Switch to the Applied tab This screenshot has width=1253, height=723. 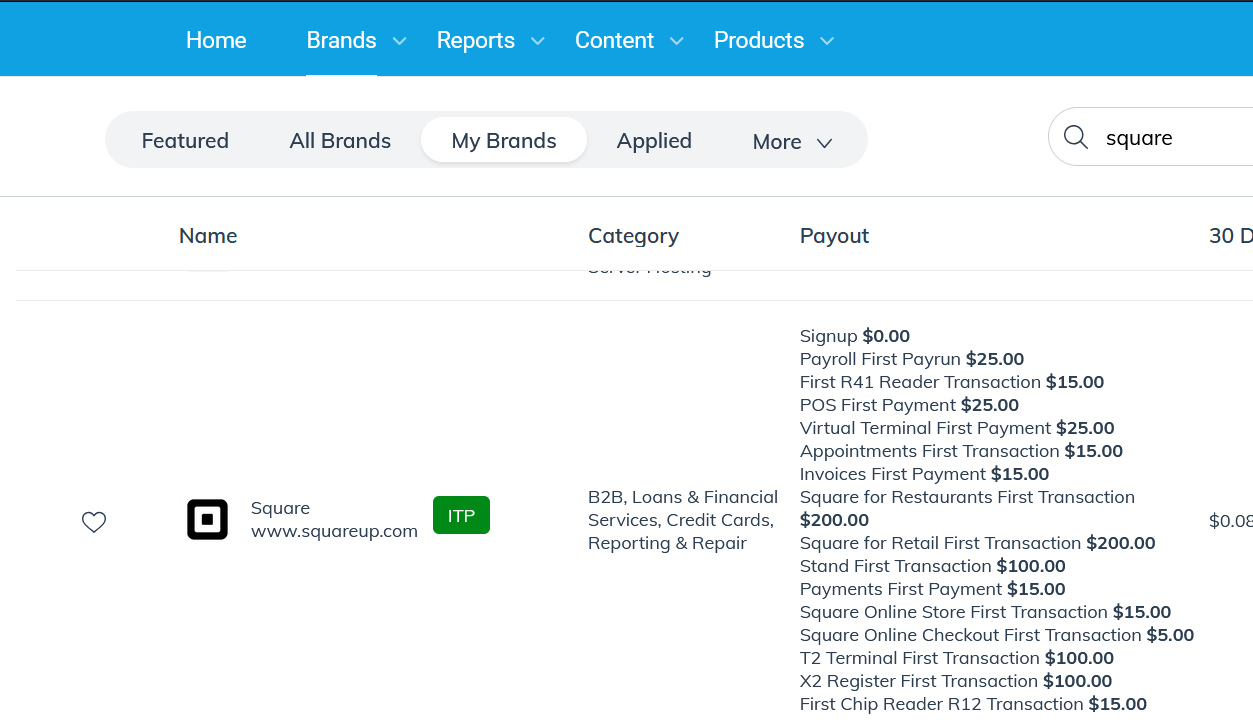[x=654, y=141]
